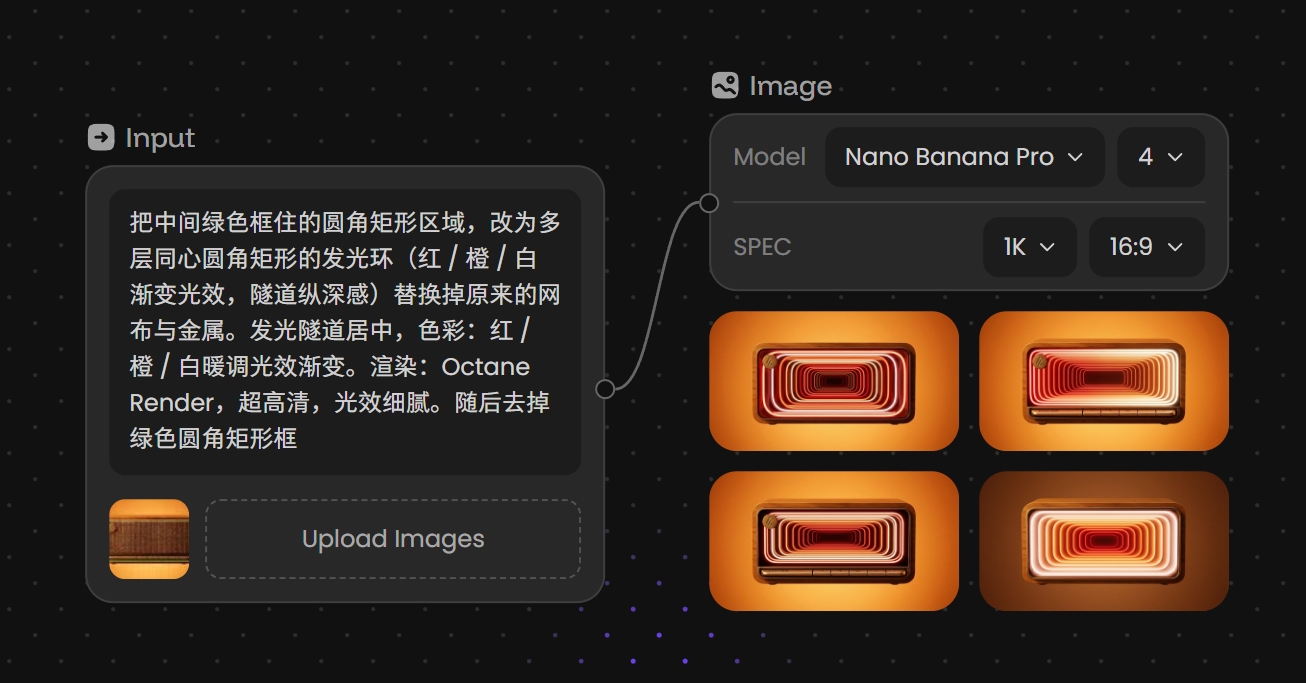Screen dimensions: 1306x683
Task: Click the Upload Images button
Action: (393, 539)
